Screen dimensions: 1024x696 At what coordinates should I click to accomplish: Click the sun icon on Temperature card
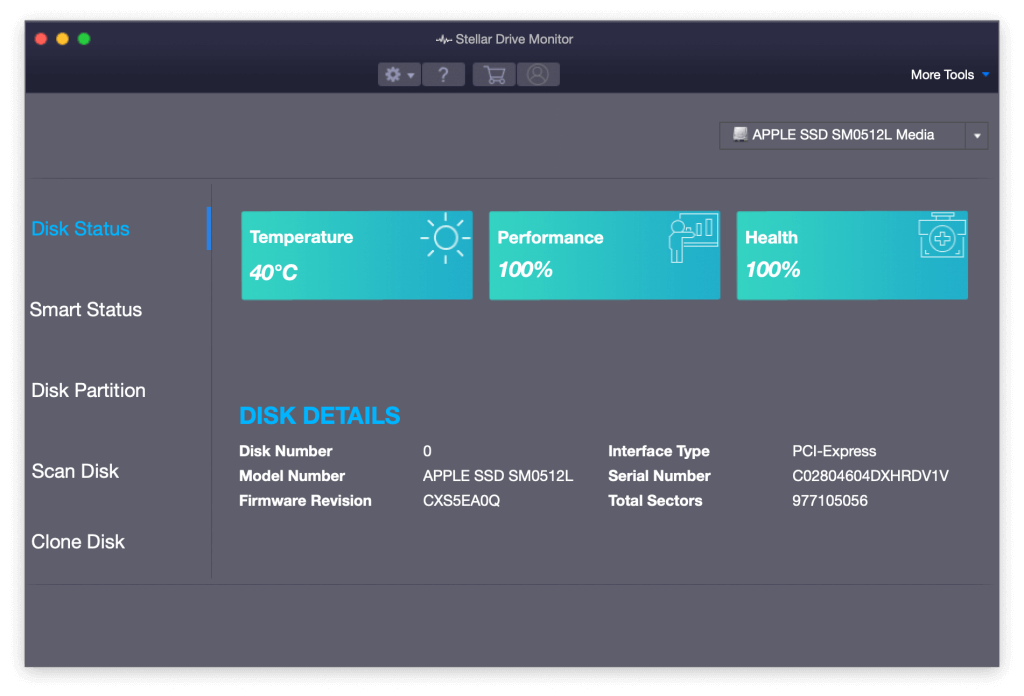tap(445, 238)
